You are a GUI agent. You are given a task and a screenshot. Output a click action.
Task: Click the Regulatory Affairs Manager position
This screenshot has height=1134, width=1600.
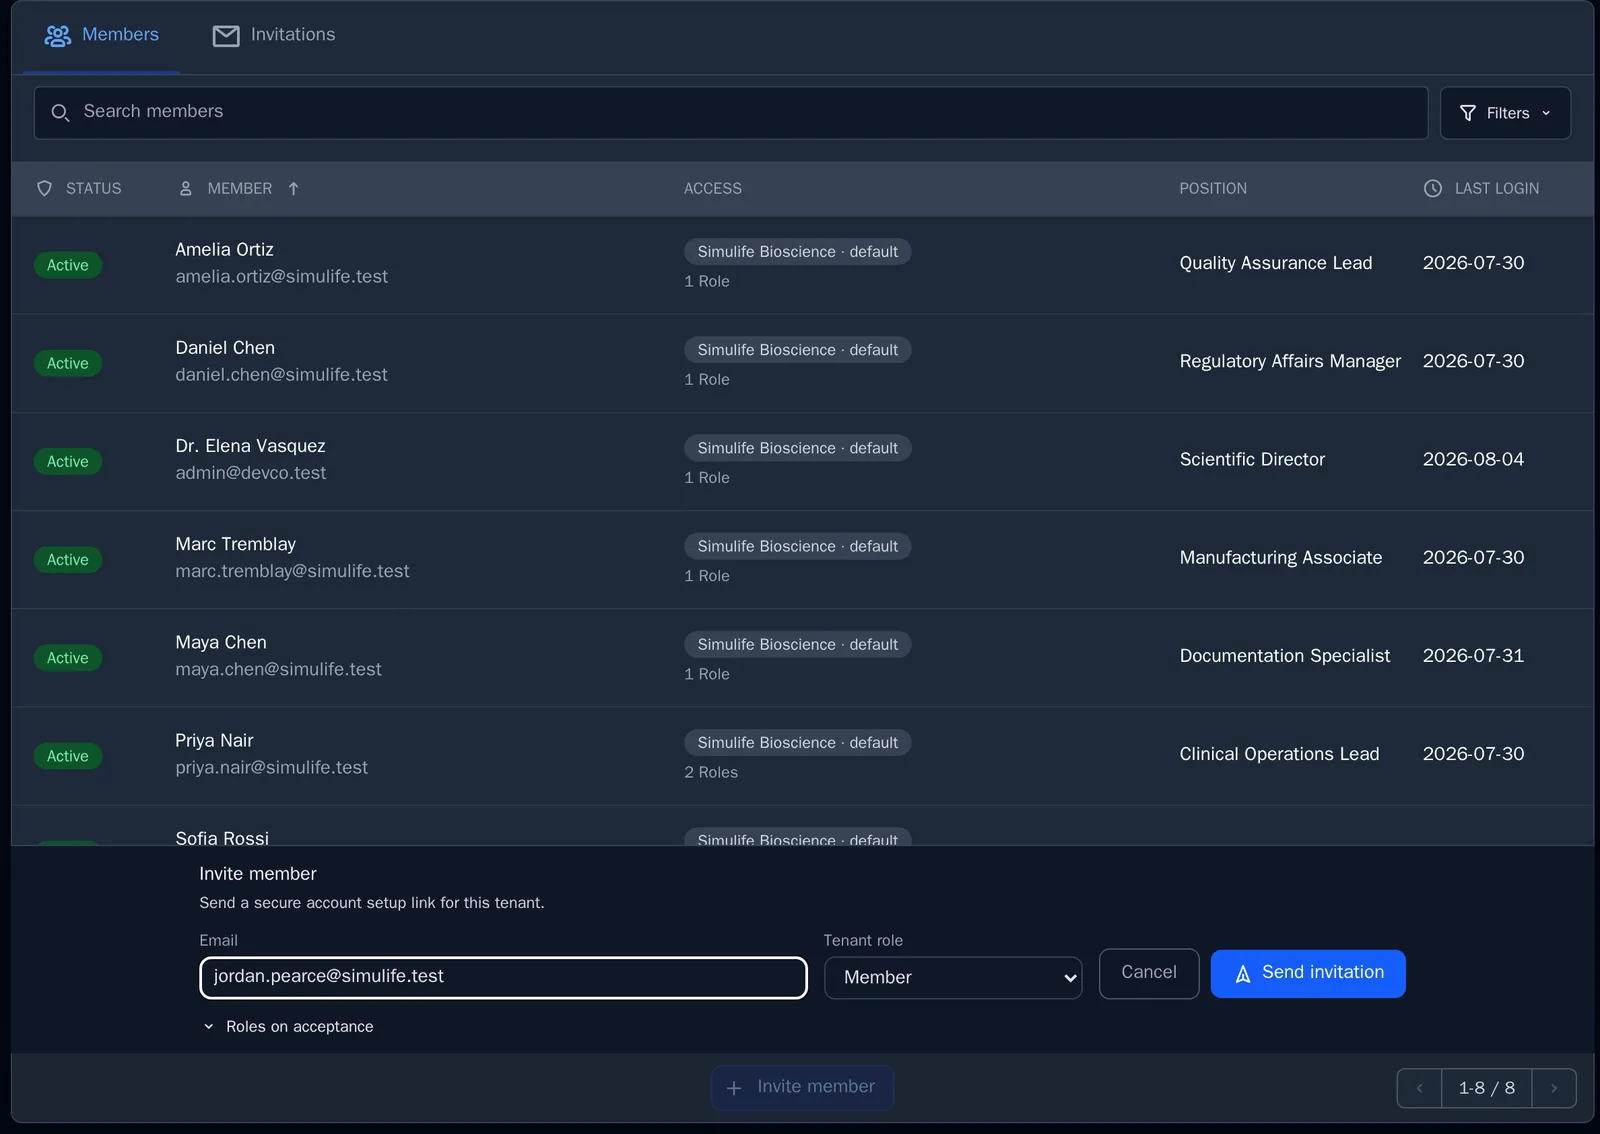1290,361
